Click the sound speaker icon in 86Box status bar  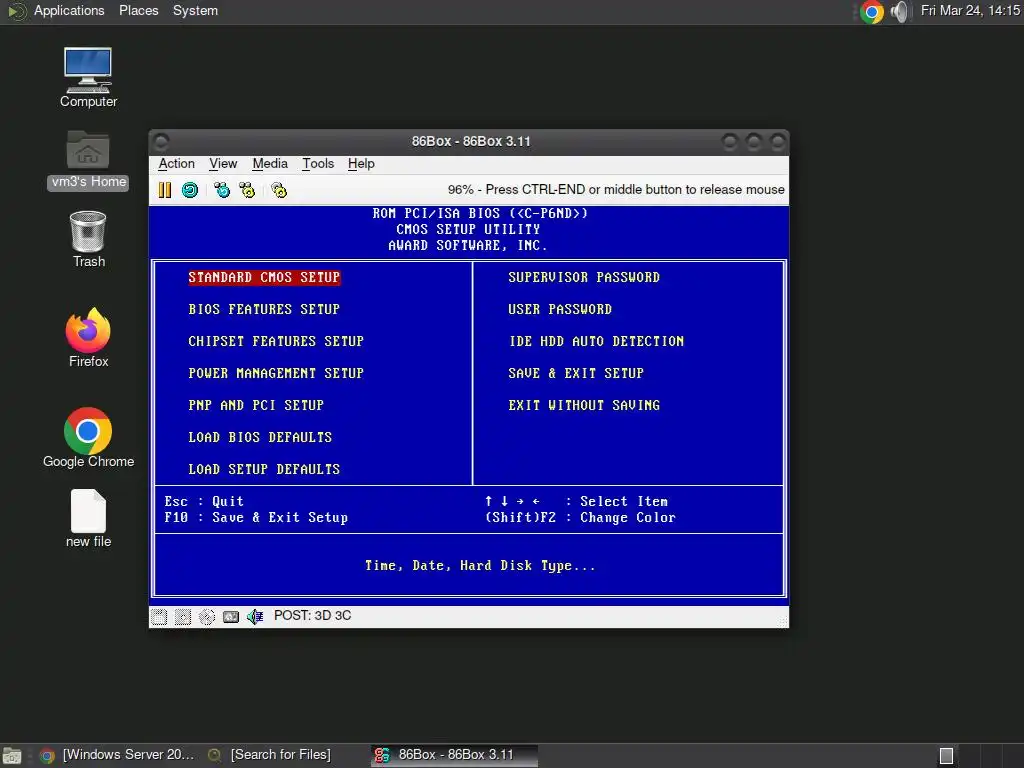pos(255,616)
